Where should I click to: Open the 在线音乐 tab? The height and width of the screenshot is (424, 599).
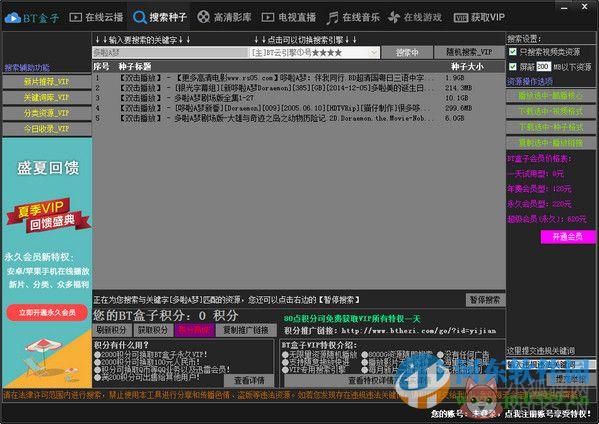[x=353, y=18]
